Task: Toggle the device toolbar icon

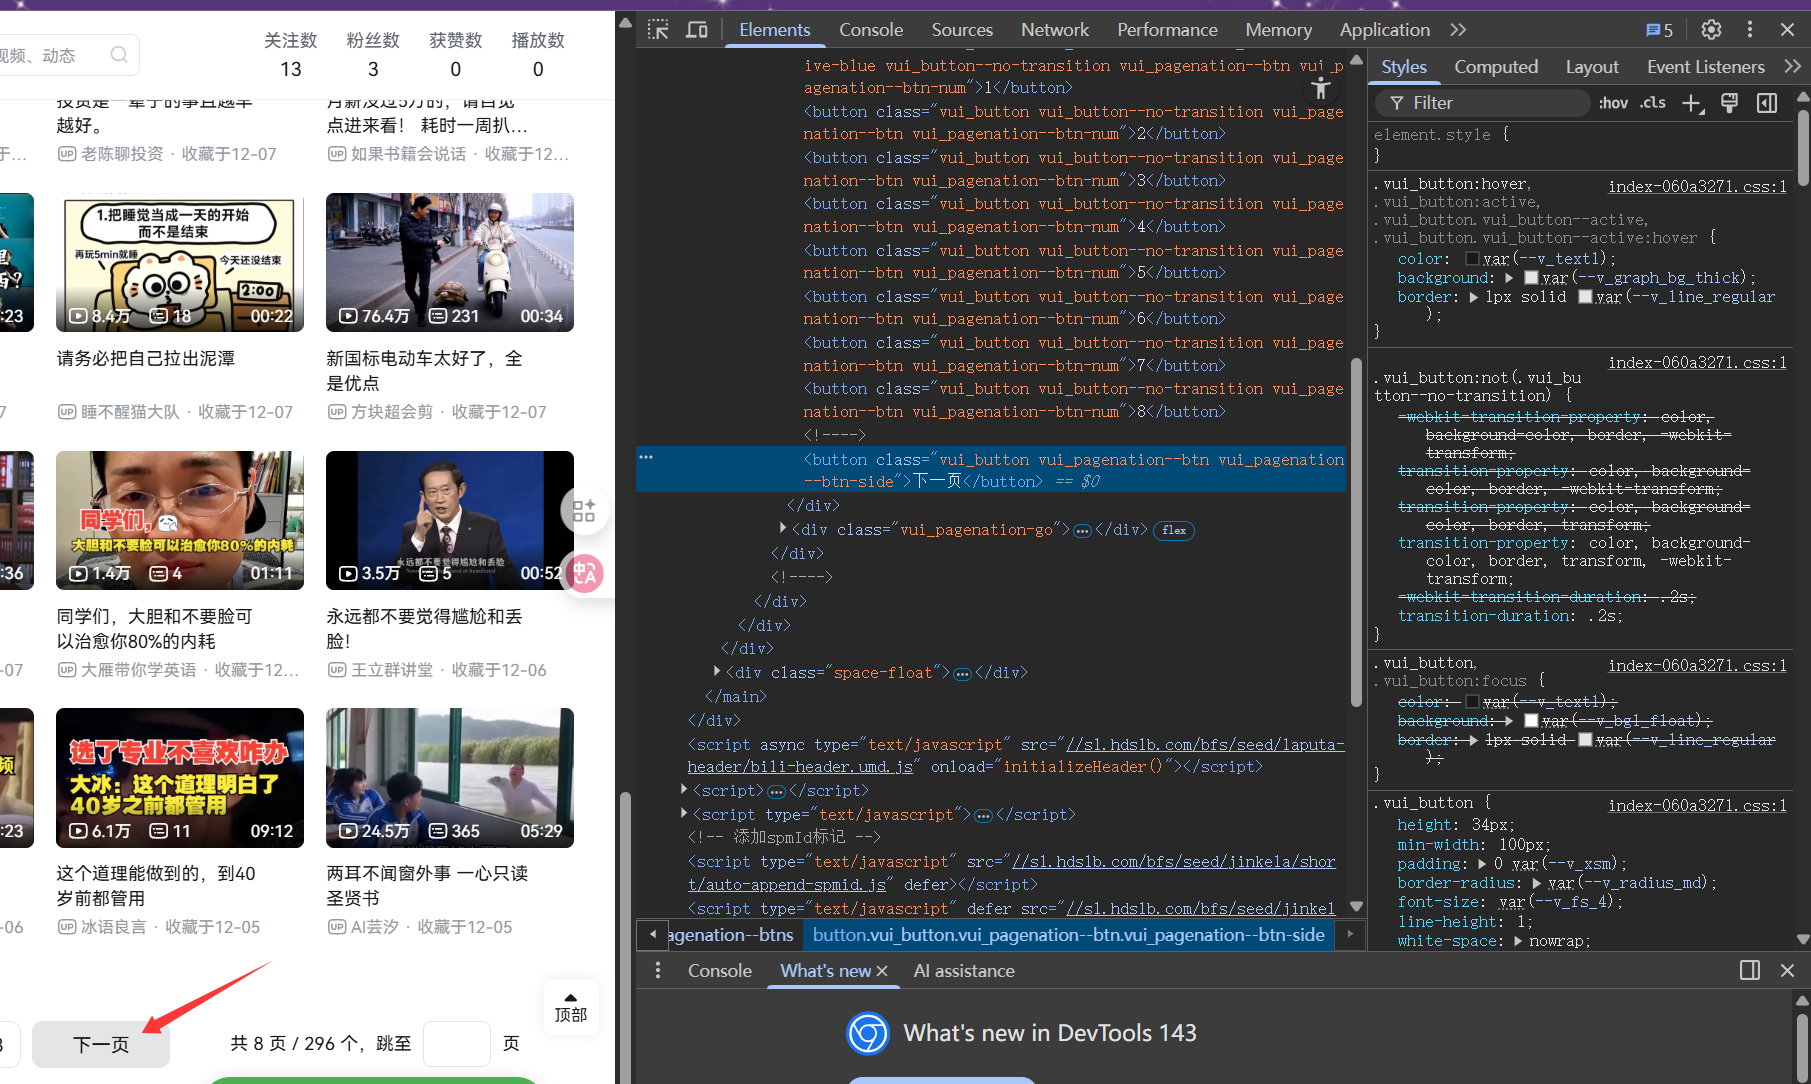Action: tap(697, 30)
